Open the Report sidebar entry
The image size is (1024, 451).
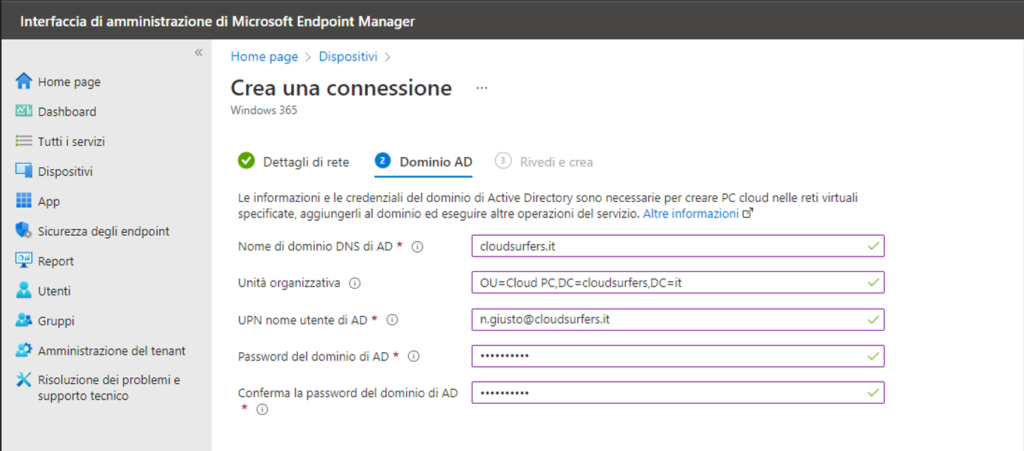(x=44, y=261)
